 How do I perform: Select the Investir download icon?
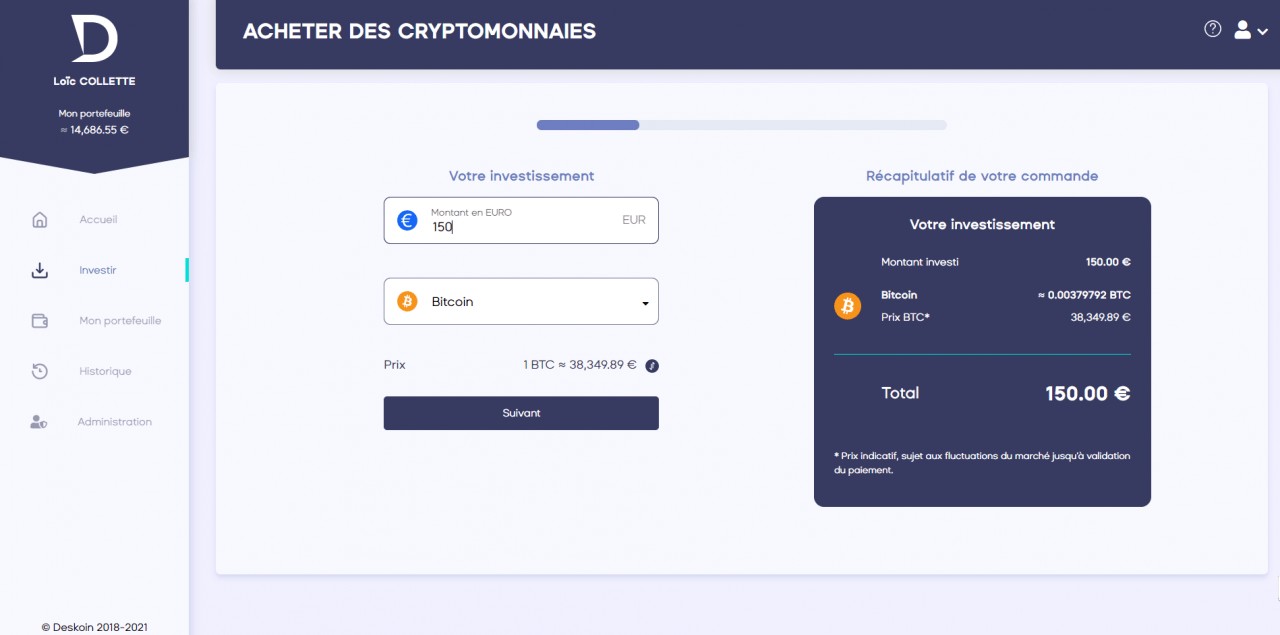click(x=39, y=270)
